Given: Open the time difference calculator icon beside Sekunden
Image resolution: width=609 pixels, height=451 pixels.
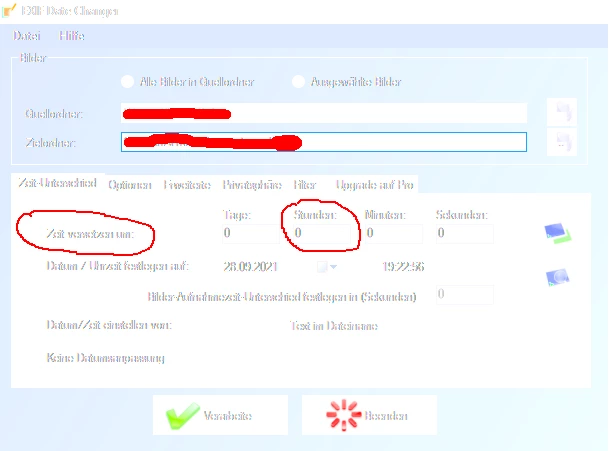Looking at the screenshot, I should pyautogui.click(x=557, y=233).
